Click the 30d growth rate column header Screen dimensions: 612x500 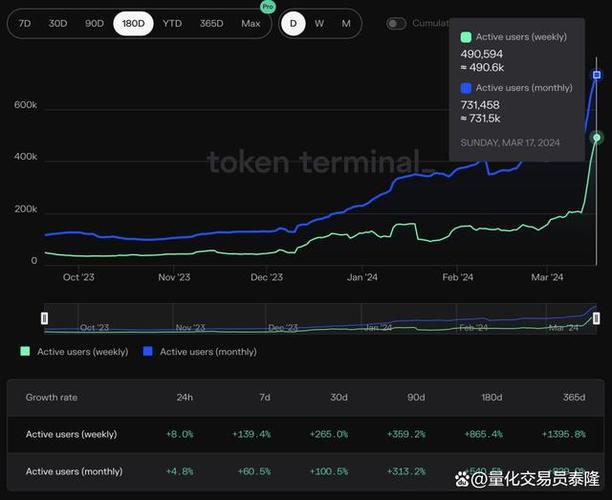pyautogui.click(x=339, y=397)
